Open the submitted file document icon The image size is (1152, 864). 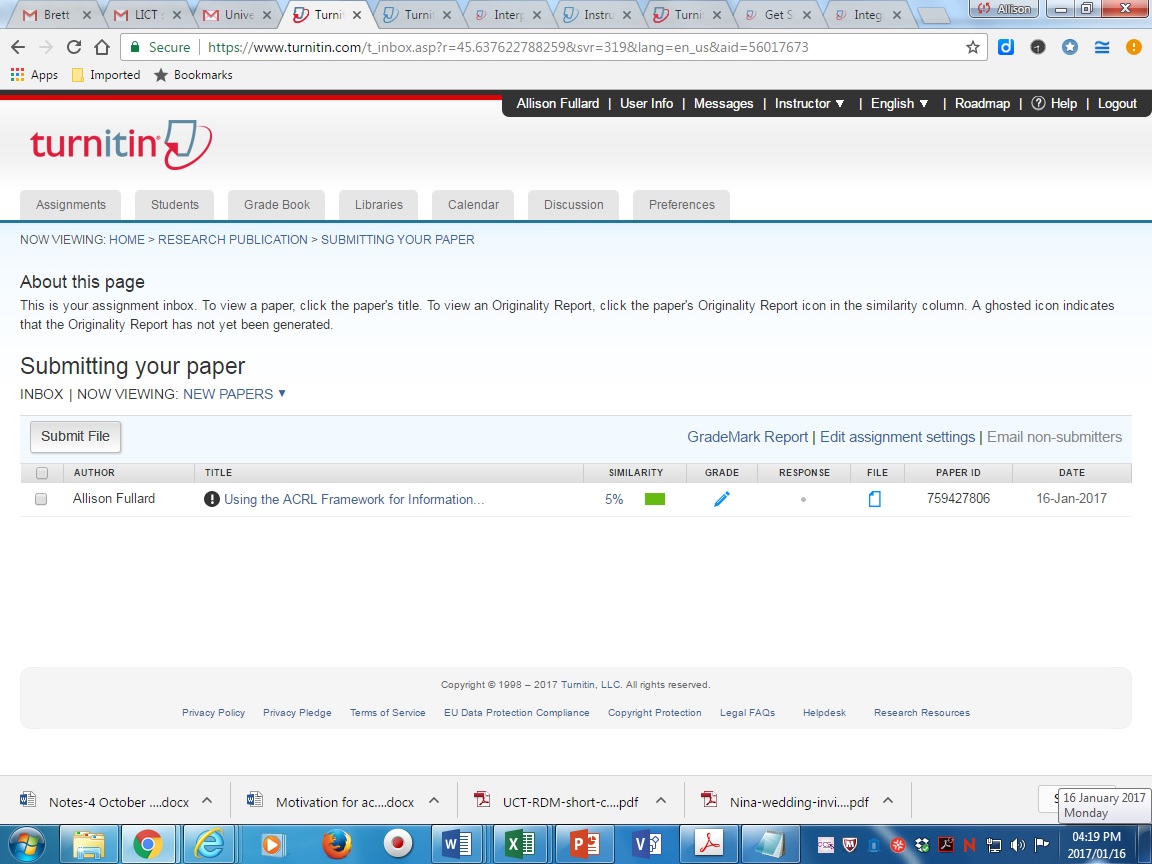pos(875,499)
